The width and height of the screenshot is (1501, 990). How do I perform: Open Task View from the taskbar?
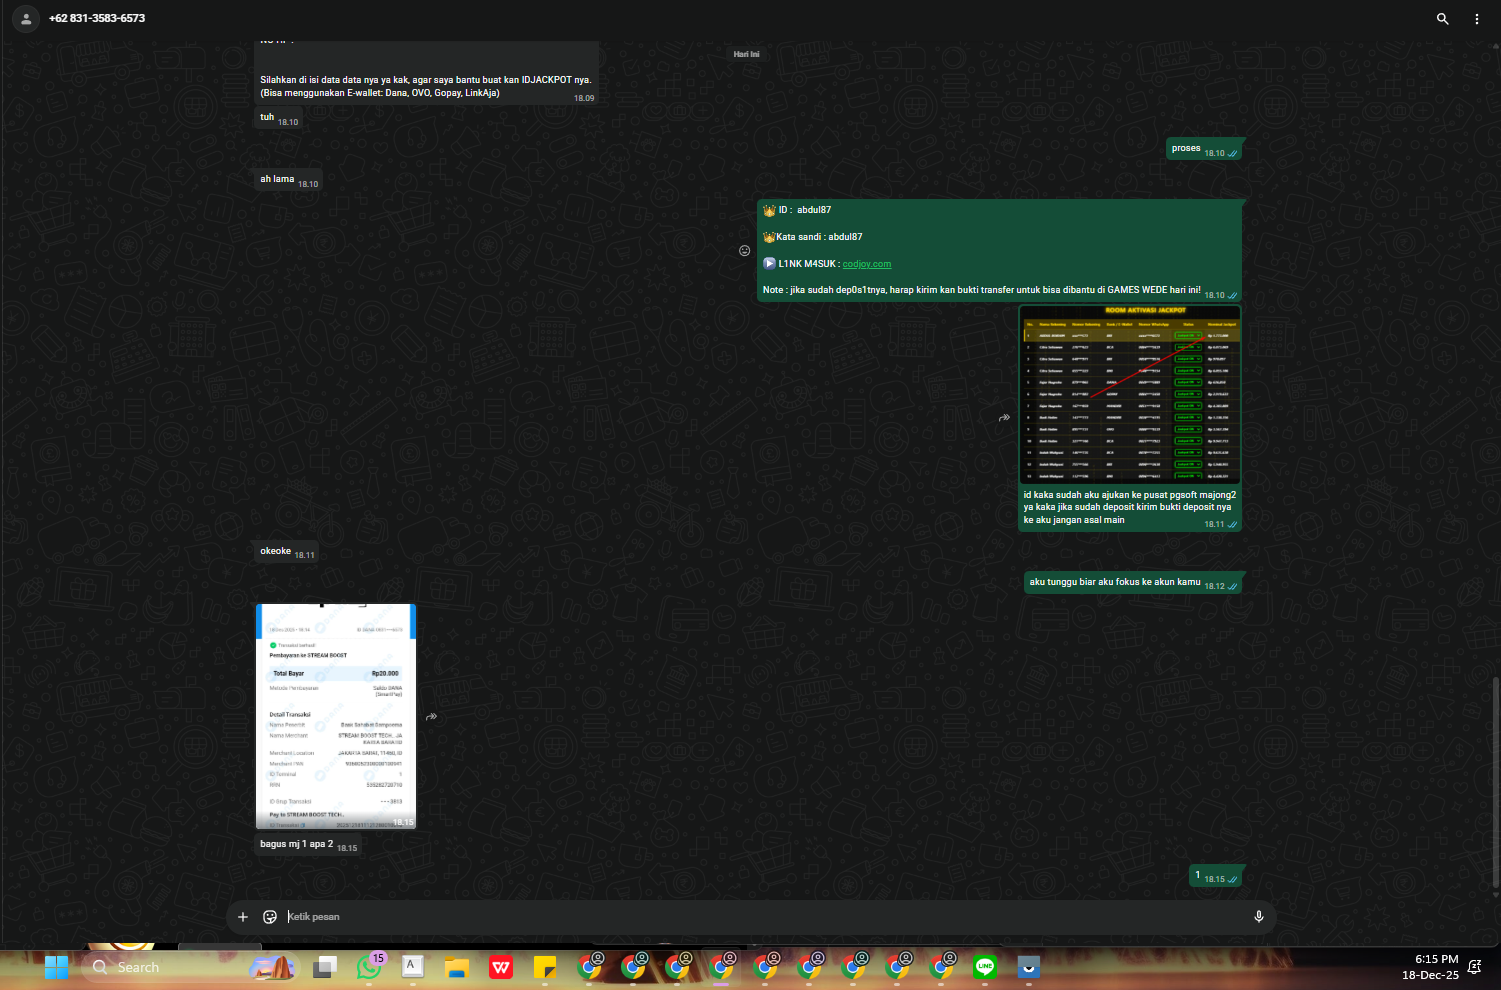(x=324, y=967)
